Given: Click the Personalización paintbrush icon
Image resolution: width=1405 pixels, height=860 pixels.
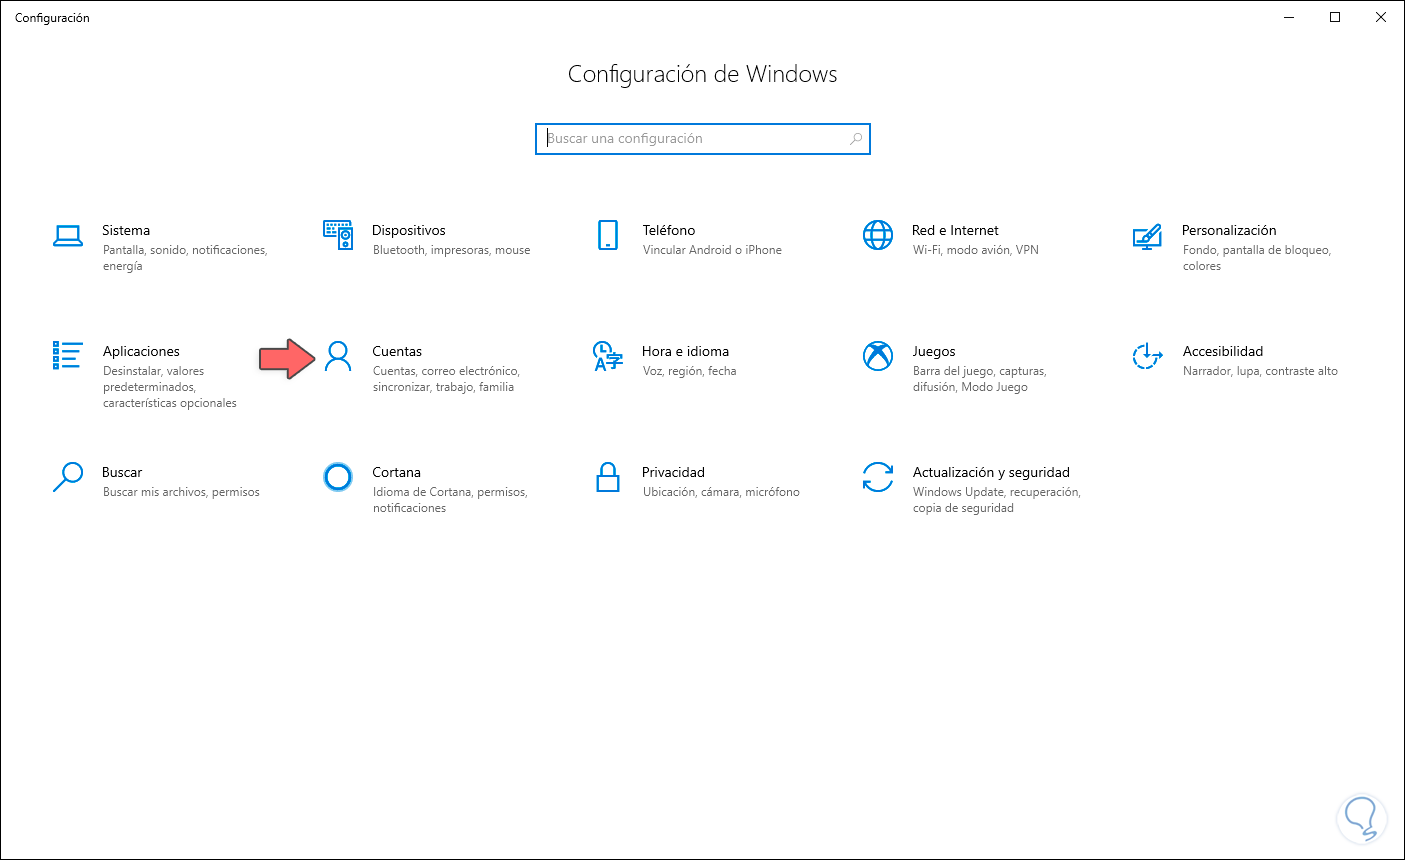Looking at the screenshot, I should (1147, 236).
